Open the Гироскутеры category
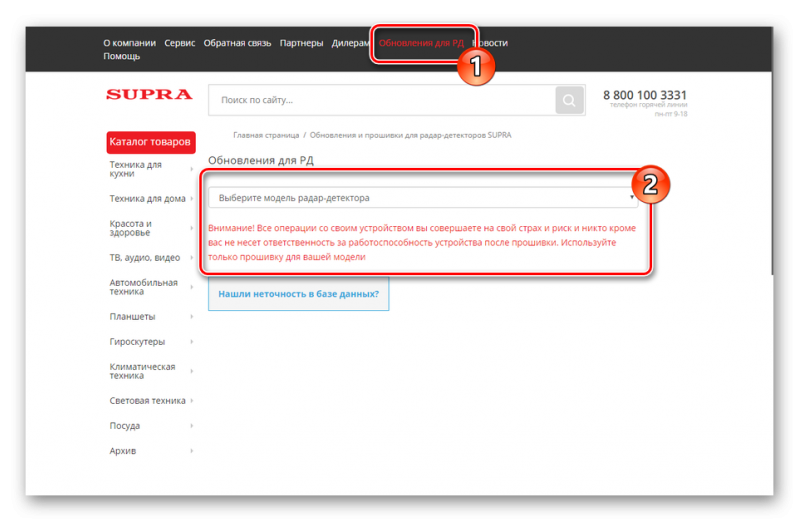The width and height of the screenshot is (800, 522). 137,342
